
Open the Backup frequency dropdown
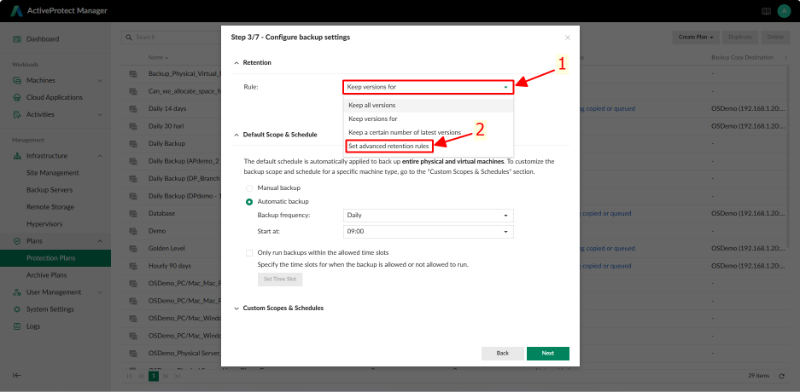428,215
